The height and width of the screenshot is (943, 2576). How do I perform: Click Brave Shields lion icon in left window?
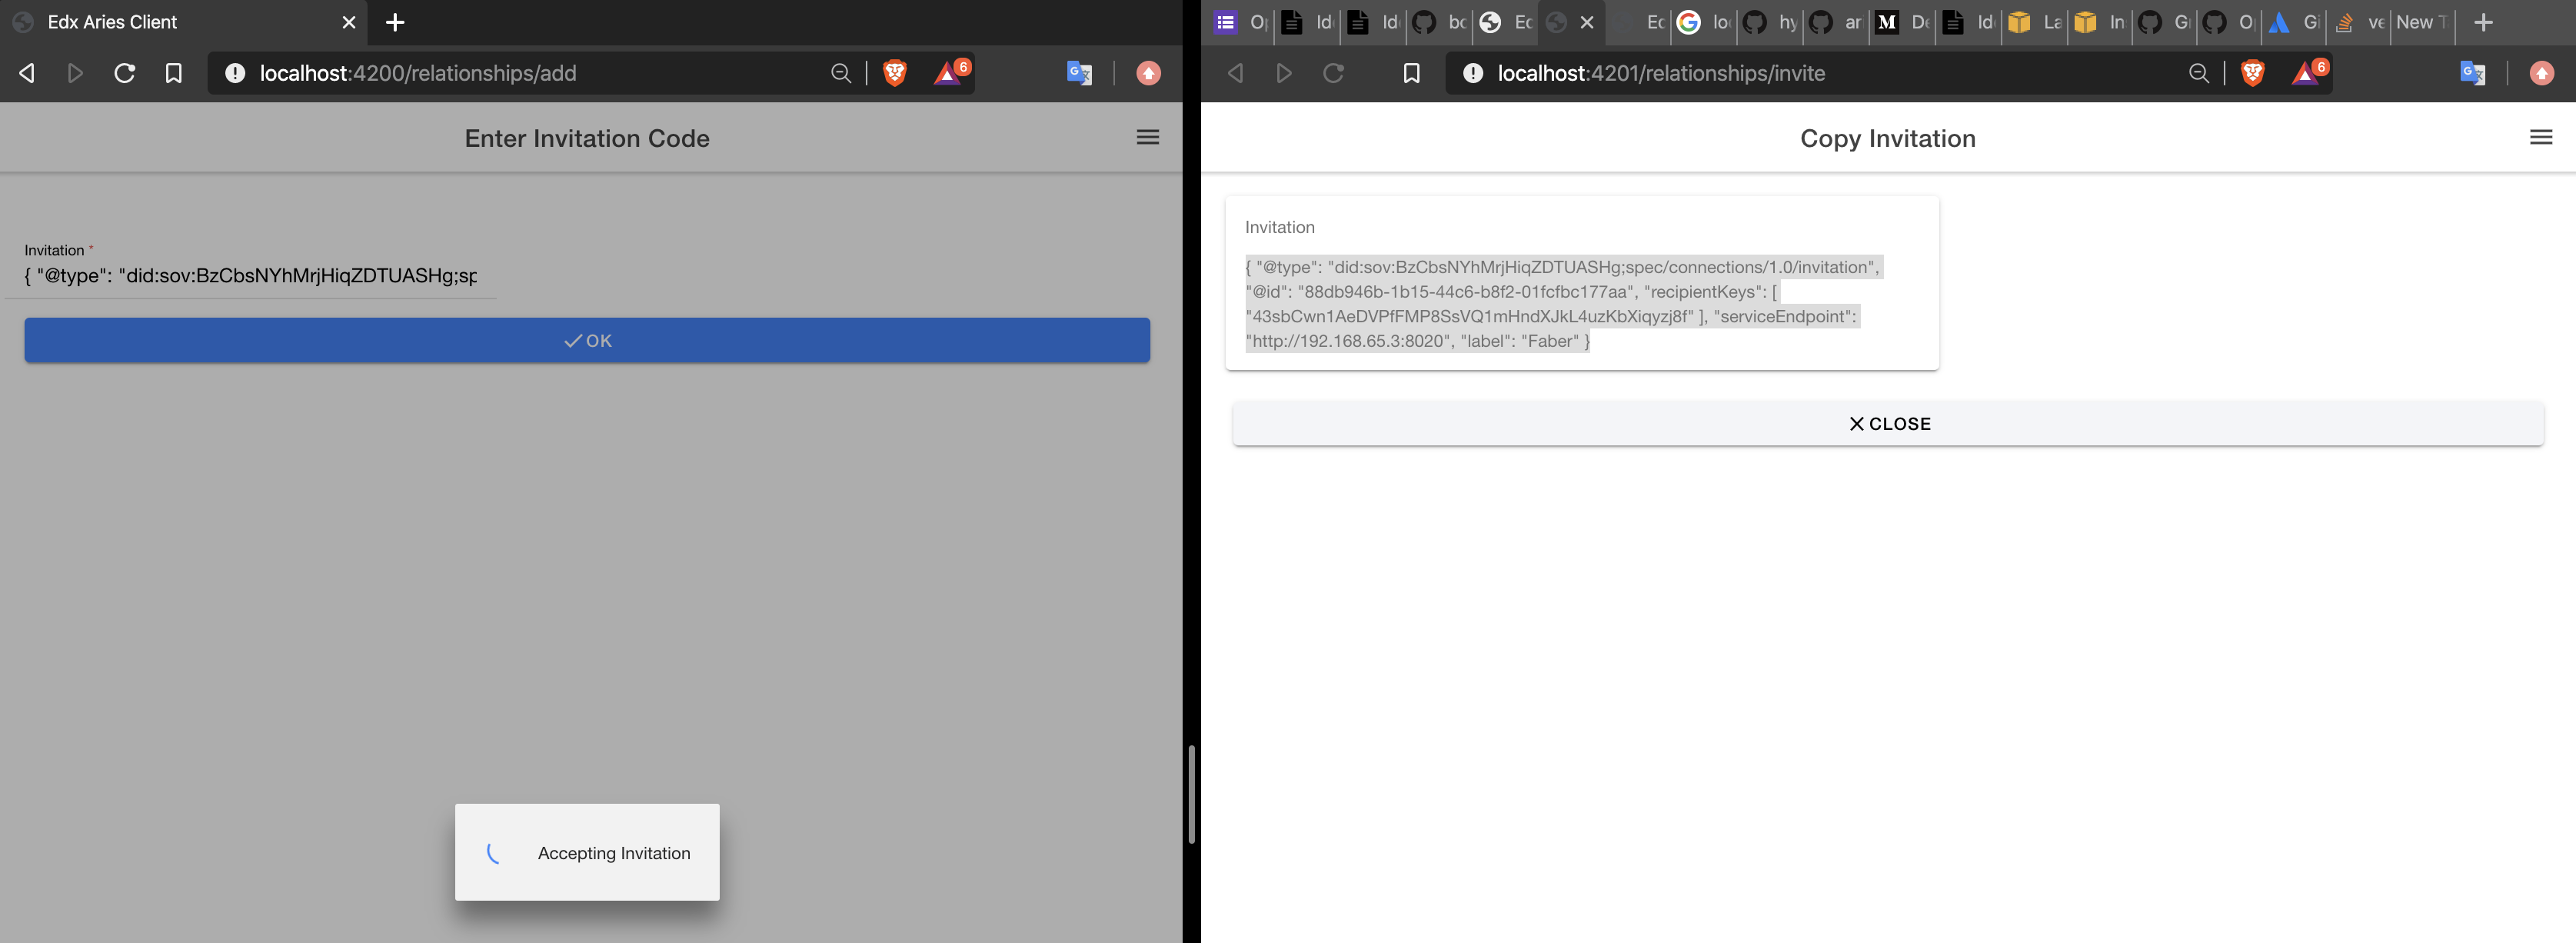895,73
